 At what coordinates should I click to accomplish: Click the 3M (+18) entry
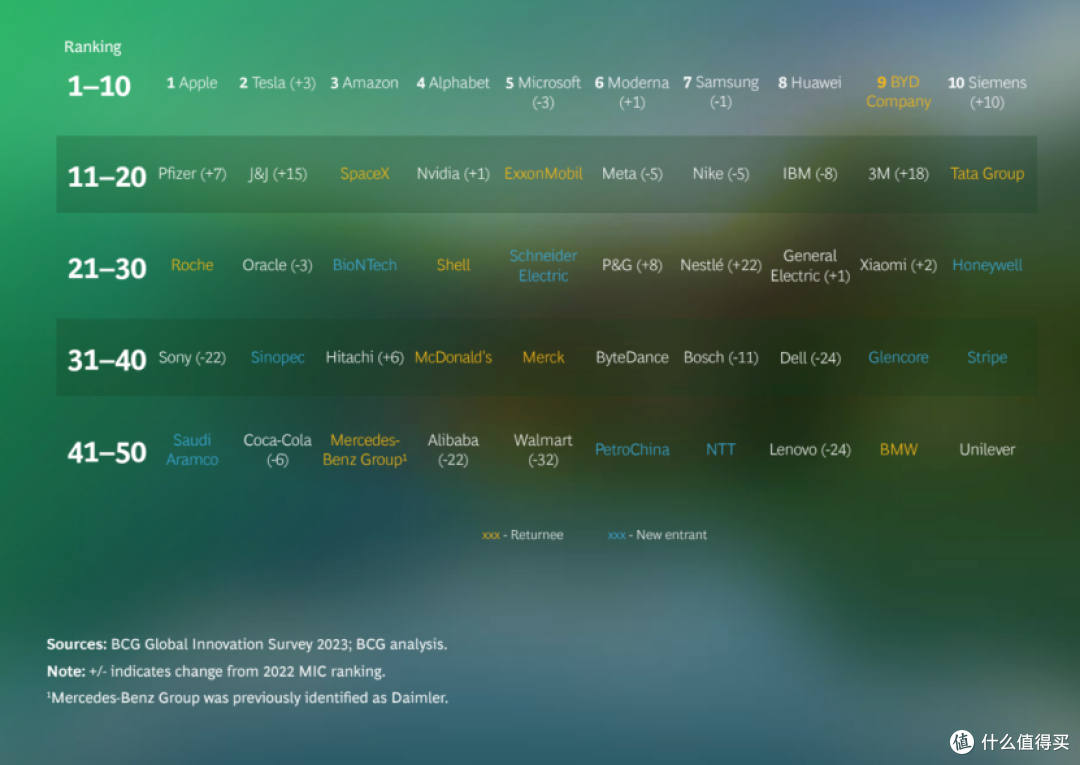[898, 174]
